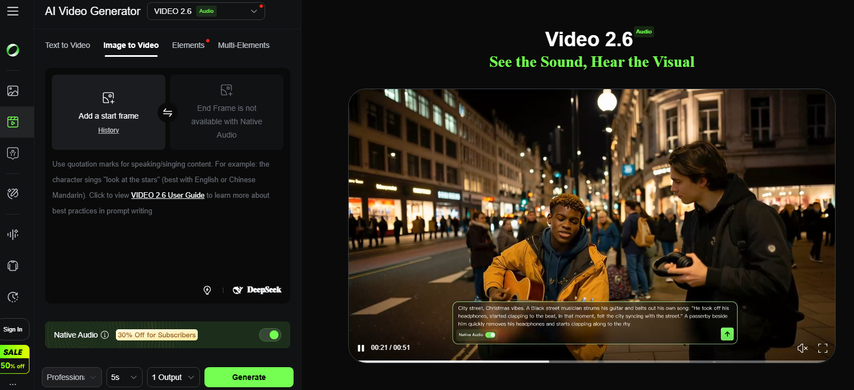Open the History link under start frame
Viewport: 854px width, 390px height.
108,130
